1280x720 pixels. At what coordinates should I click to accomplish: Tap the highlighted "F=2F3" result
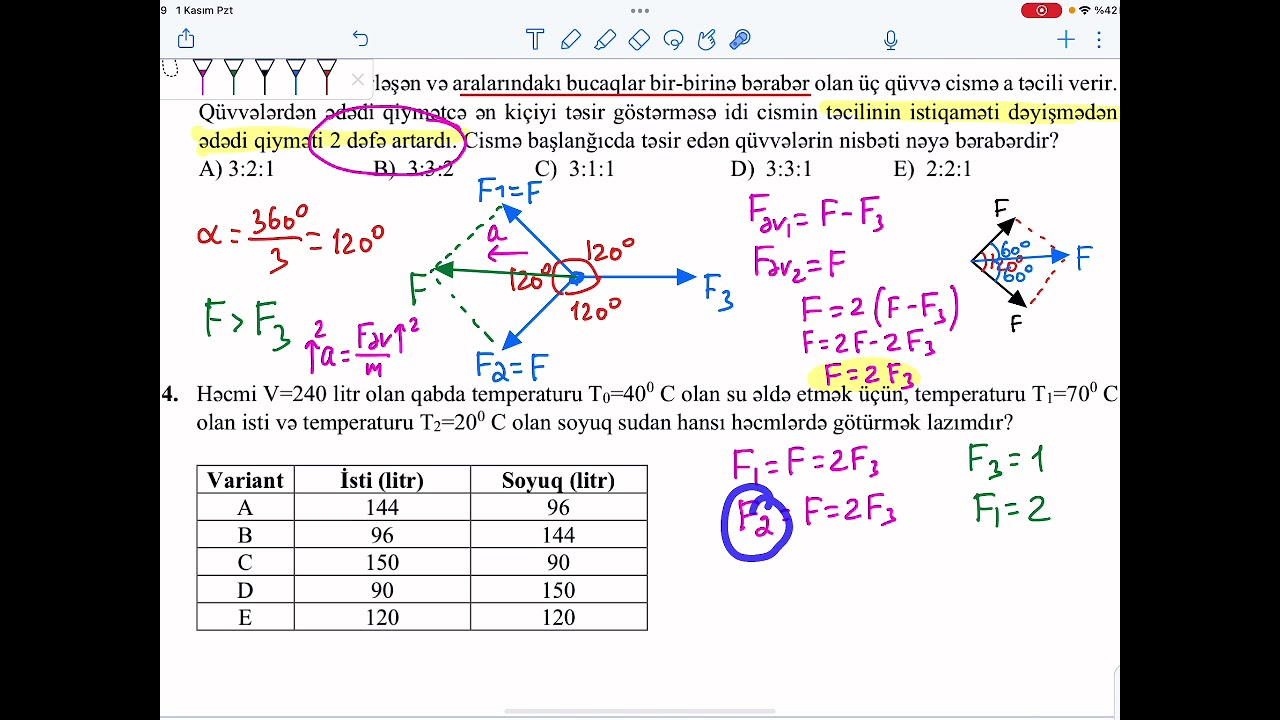point(868,376)
